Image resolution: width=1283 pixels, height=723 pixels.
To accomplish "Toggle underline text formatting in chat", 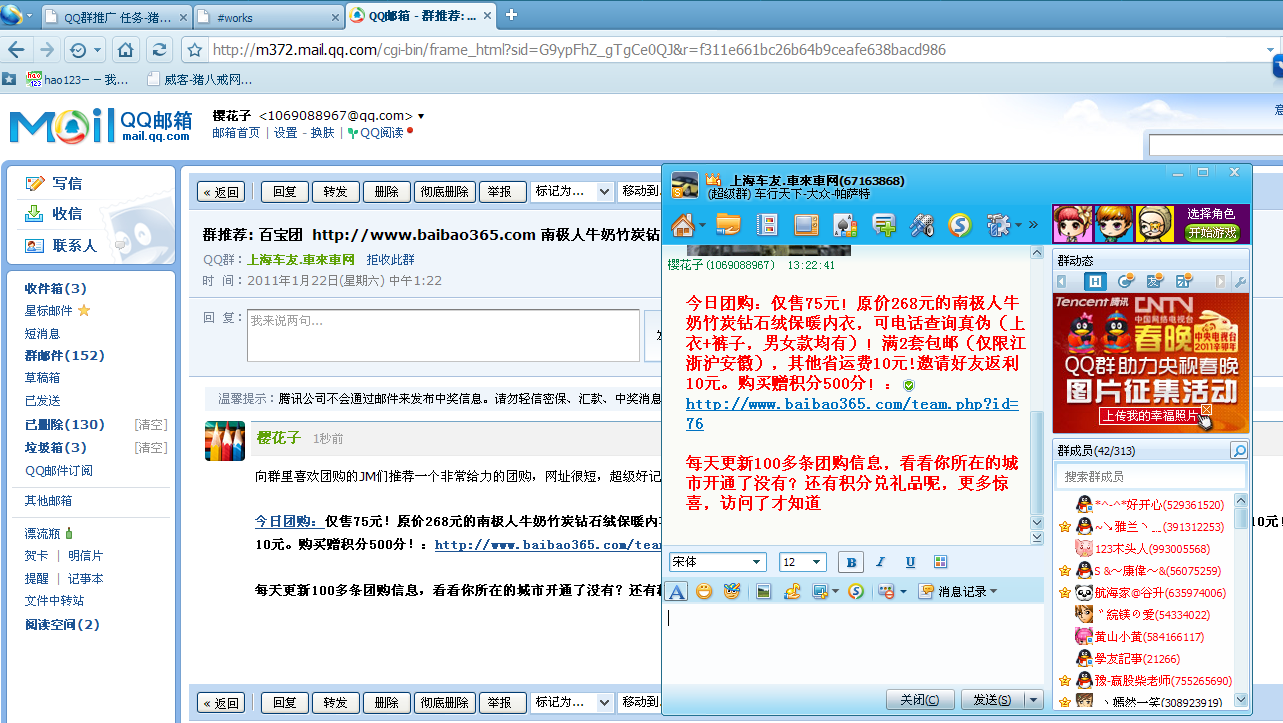I will pyautogui.click(x=910, y=562).
